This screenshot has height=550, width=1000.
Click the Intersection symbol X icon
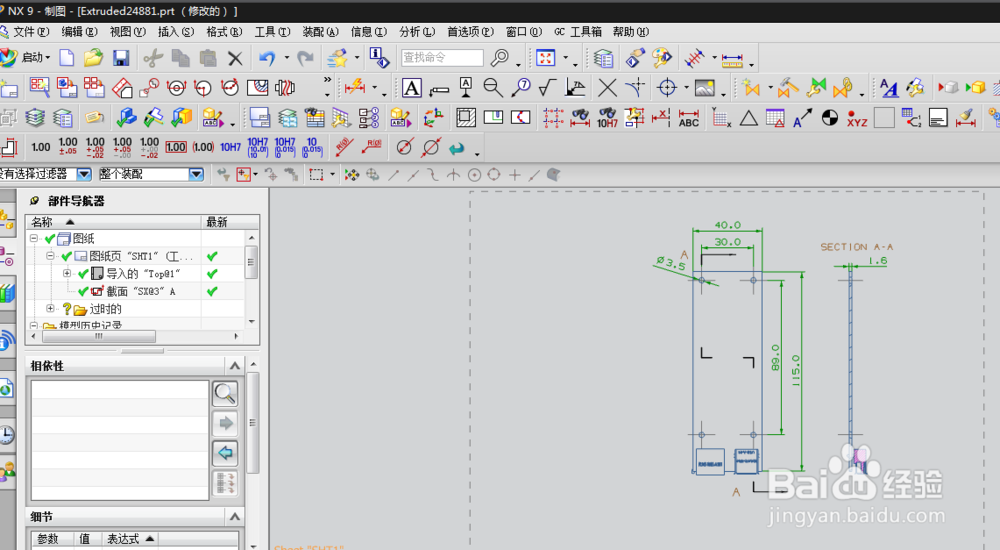(x=608, y=87)
